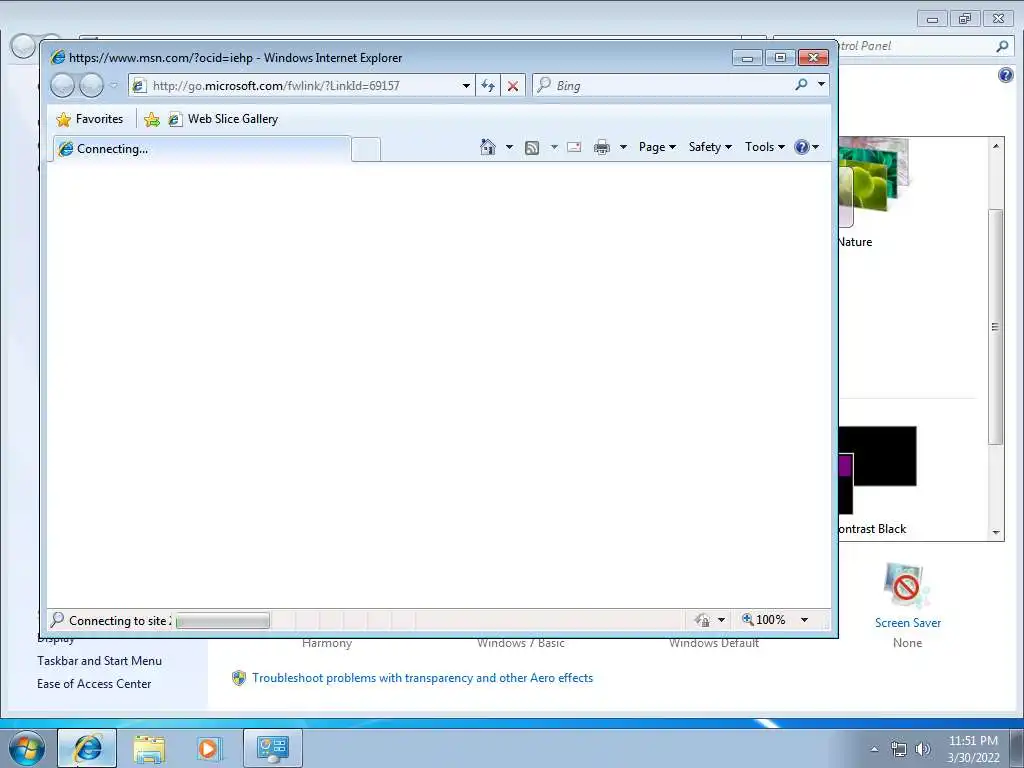Click Harmony theme label
The image size is (1024, 768).
[327, 643]
